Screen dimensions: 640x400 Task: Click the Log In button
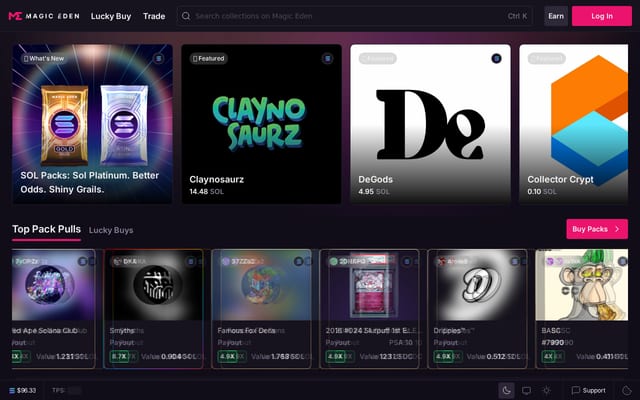602,16
